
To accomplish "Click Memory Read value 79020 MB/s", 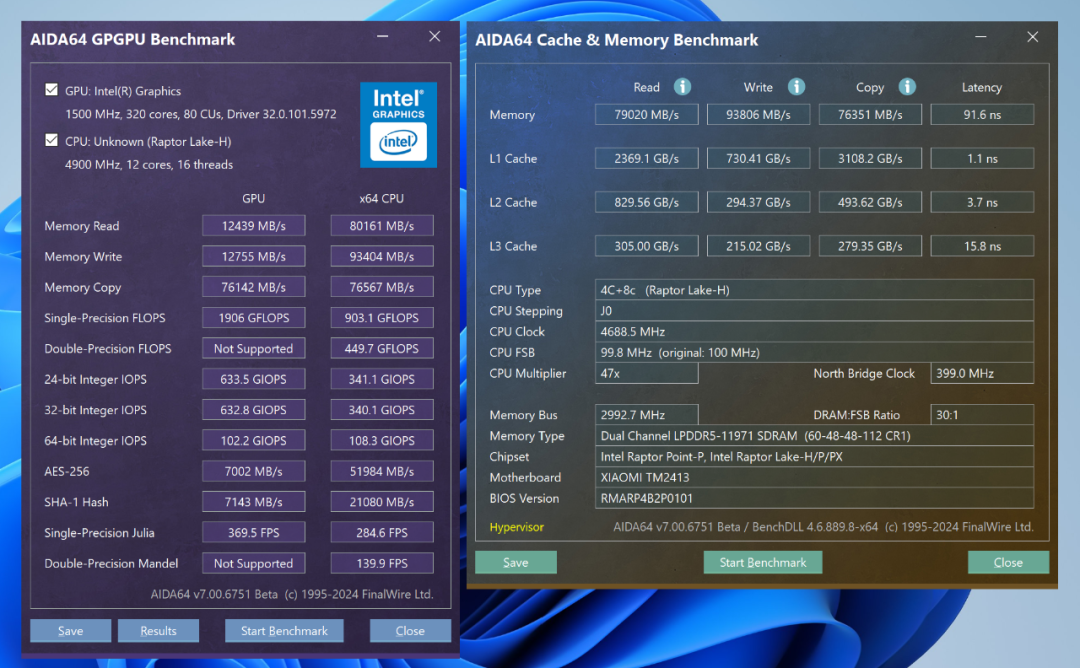I will 647,114.
